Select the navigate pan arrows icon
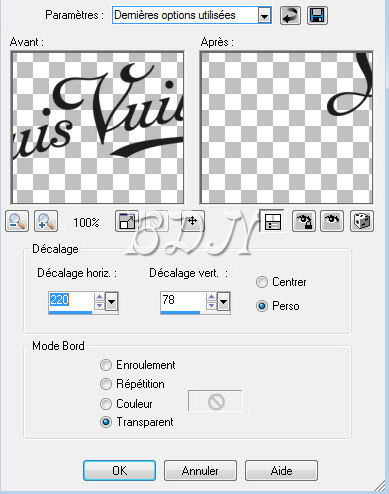 coord(192,221)
